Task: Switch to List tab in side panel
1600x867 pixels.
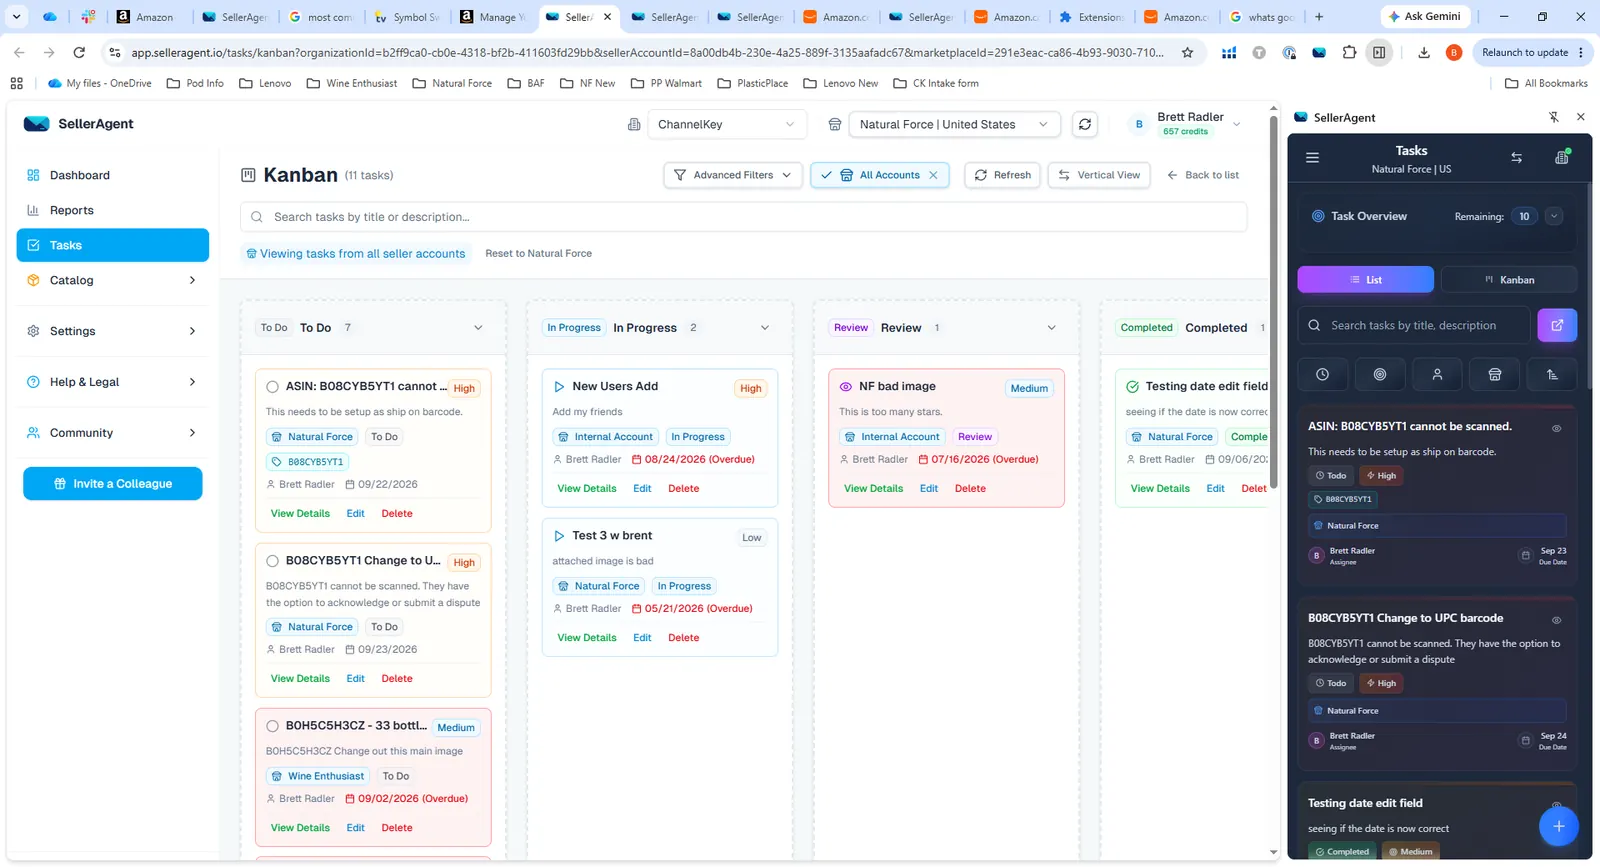Action: point(1365,280)
